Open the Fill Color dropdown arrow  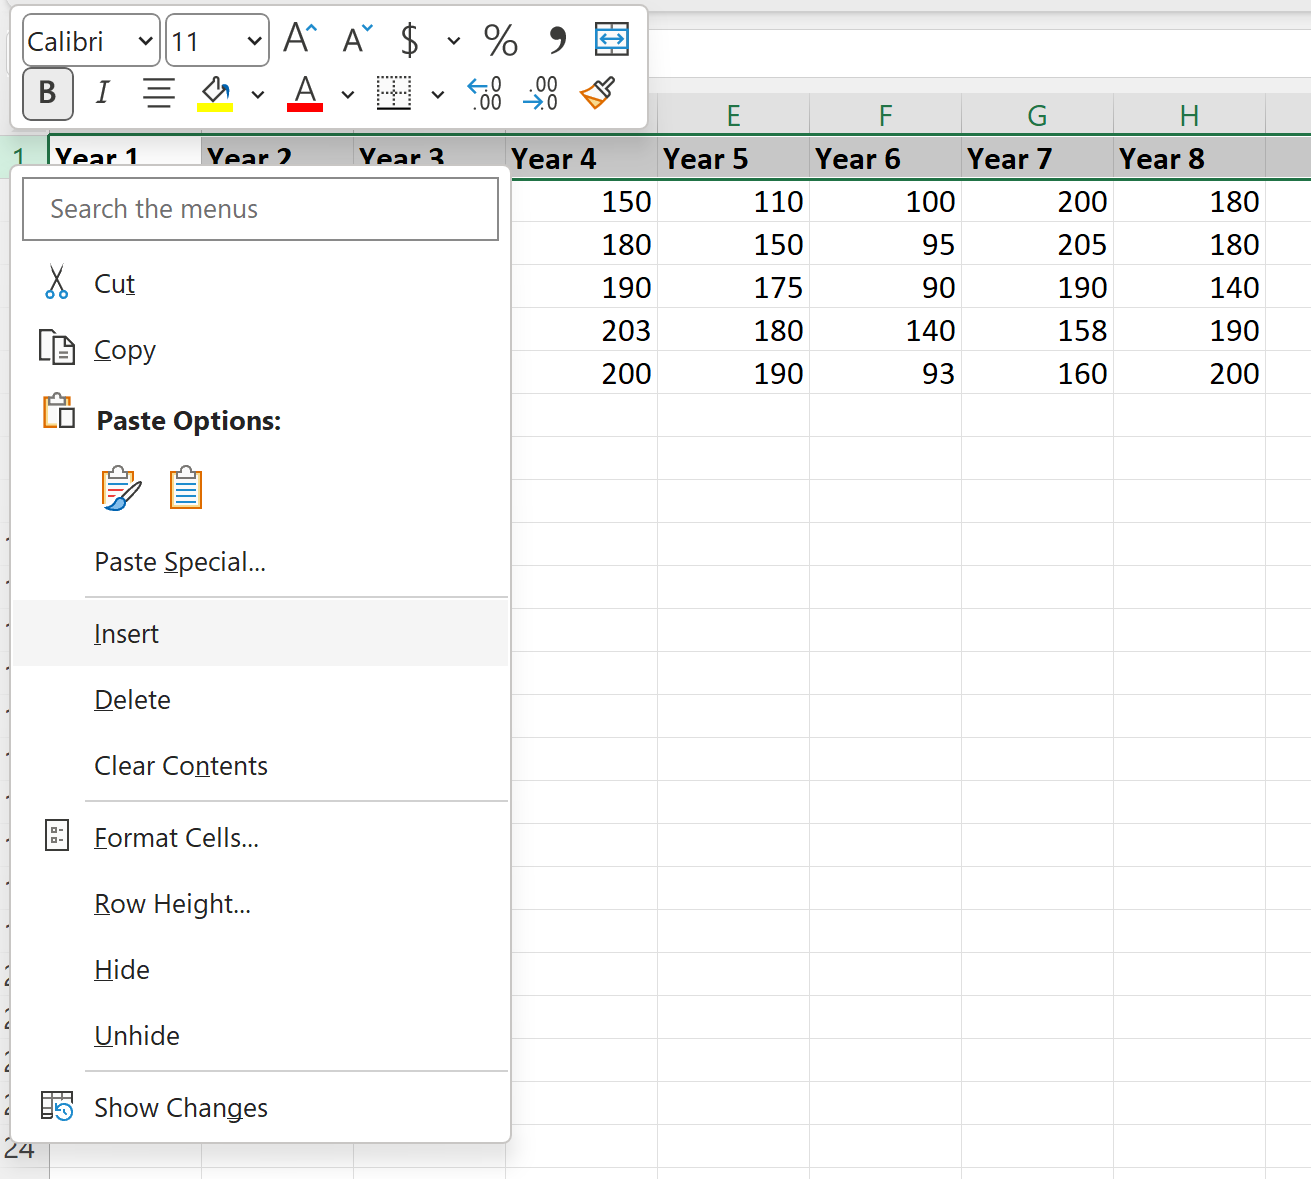tap(258, 93)
